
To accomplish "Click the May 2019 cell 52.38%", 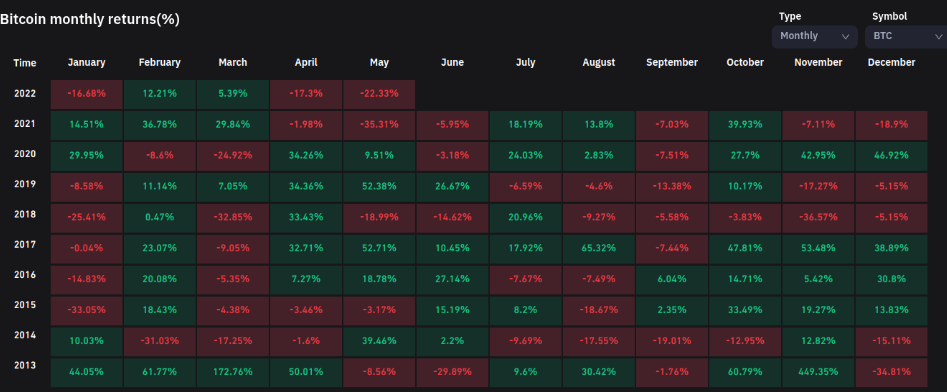I will (379, 187).
